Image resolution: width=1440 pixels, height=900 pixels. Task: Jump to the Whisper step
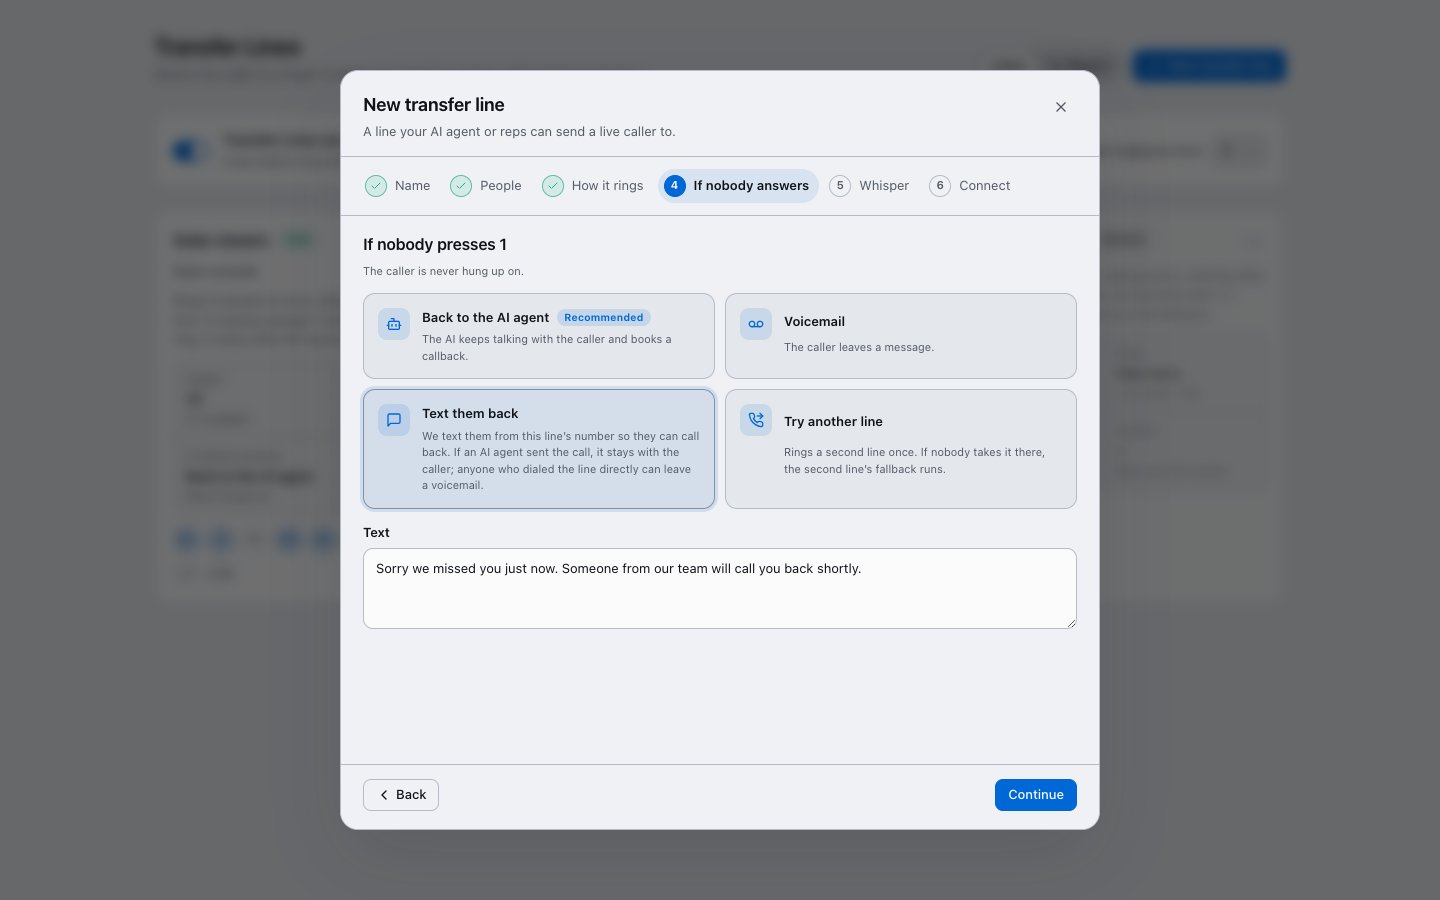869,186
